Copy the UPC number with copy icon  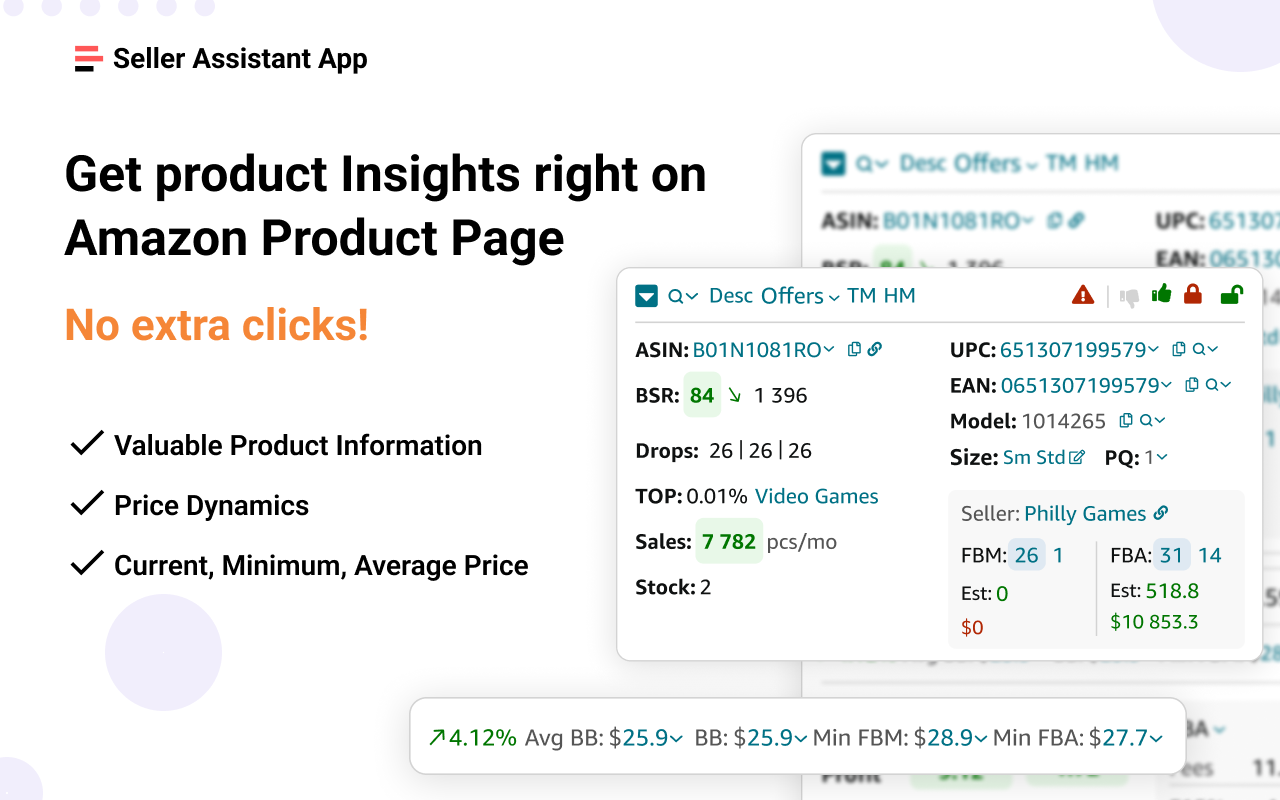(1178, 349)
